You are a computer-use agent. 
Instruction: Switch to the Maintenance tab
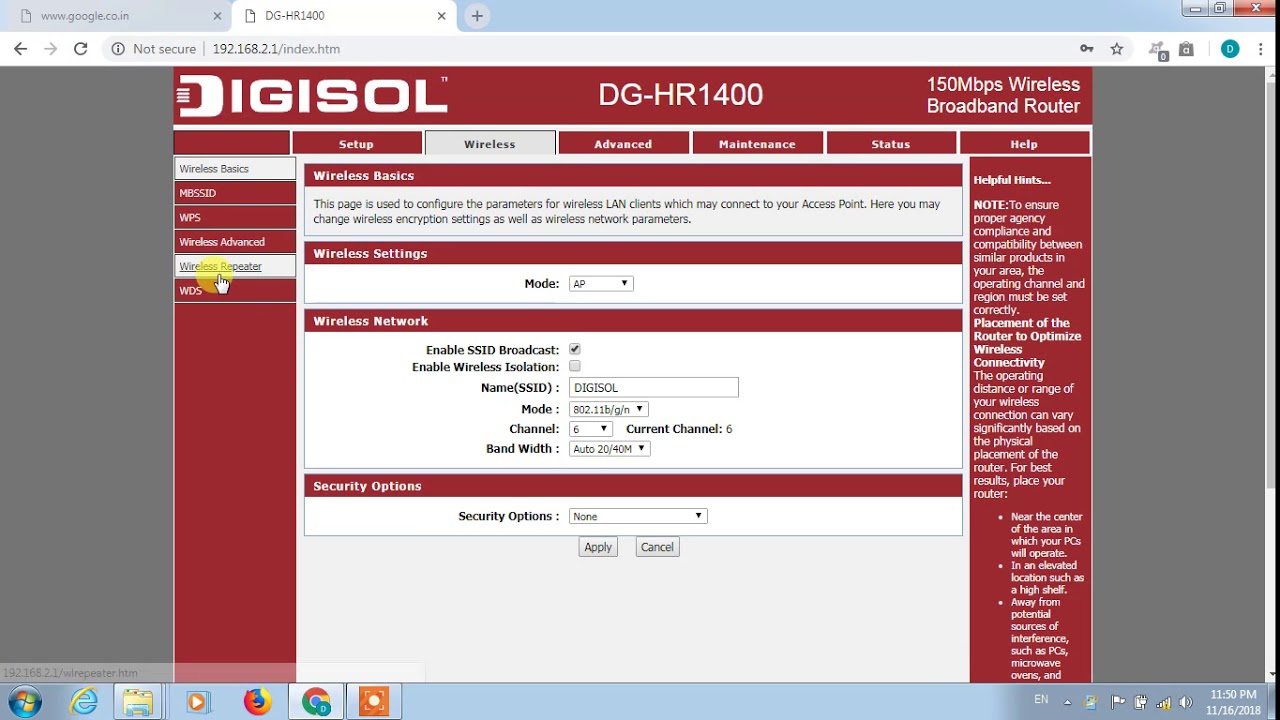tap(757, 144)
